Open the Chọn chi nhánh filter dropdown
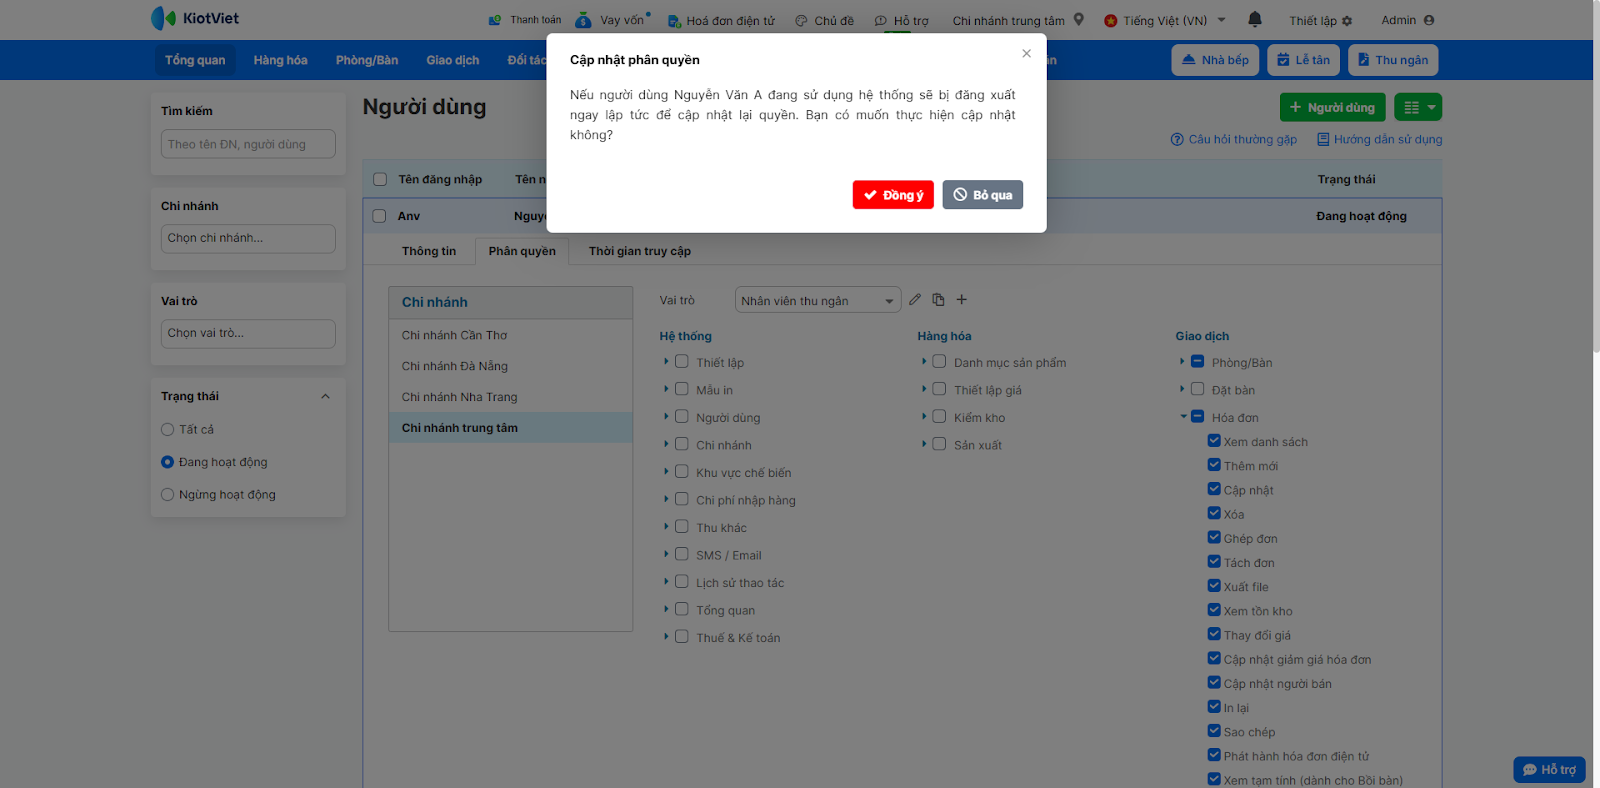1600x788 pixels. coord(248,239)
